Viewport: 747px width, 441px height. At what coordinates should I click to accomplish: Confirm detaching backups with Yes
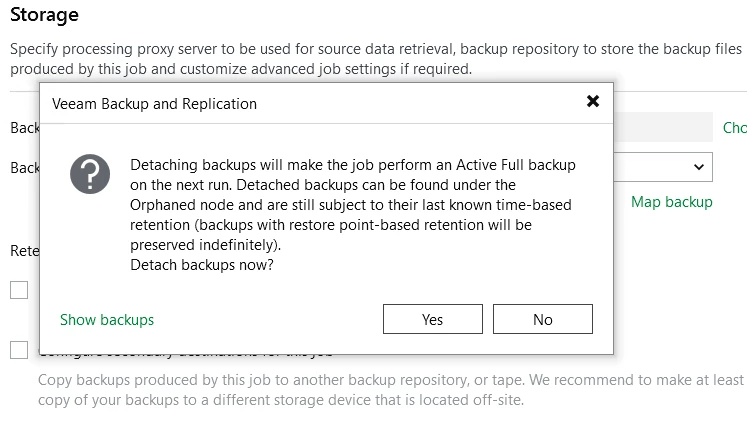coord(432,319)
